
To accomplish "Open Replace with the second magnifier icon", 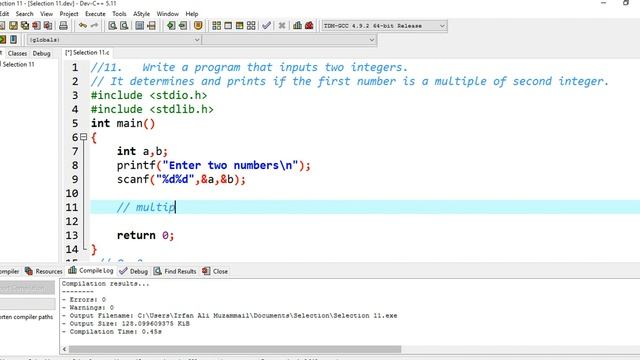I will pos(124,26).
